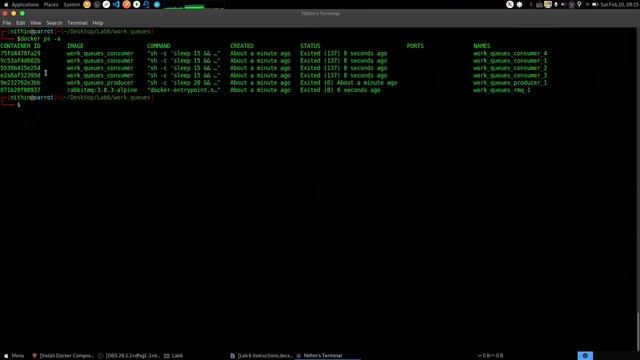This screenshot has width=640, height=360.
Task: Click the cyan round launcher icon in panel
Action: click(157, 4)
